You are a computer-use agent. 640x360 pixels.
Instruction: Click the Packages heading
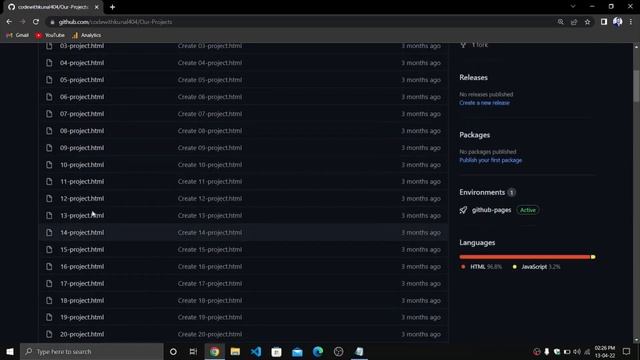474,135
